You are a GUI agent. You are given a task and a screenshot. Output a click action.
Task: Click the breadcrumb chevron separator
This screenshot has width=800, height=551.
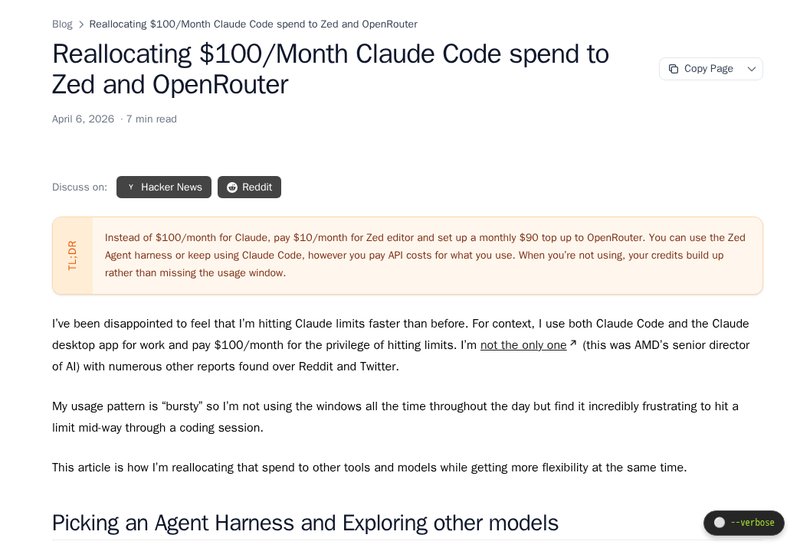(x=81, y=24)
